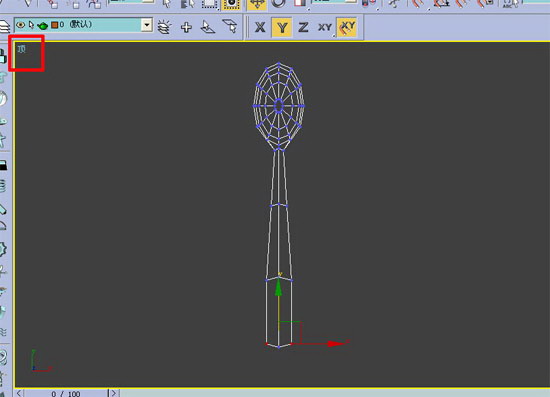Toggle layer 0 freeze cursor icon
The image size is (550, 397).
pyautogui.click(x=32, y=25)
